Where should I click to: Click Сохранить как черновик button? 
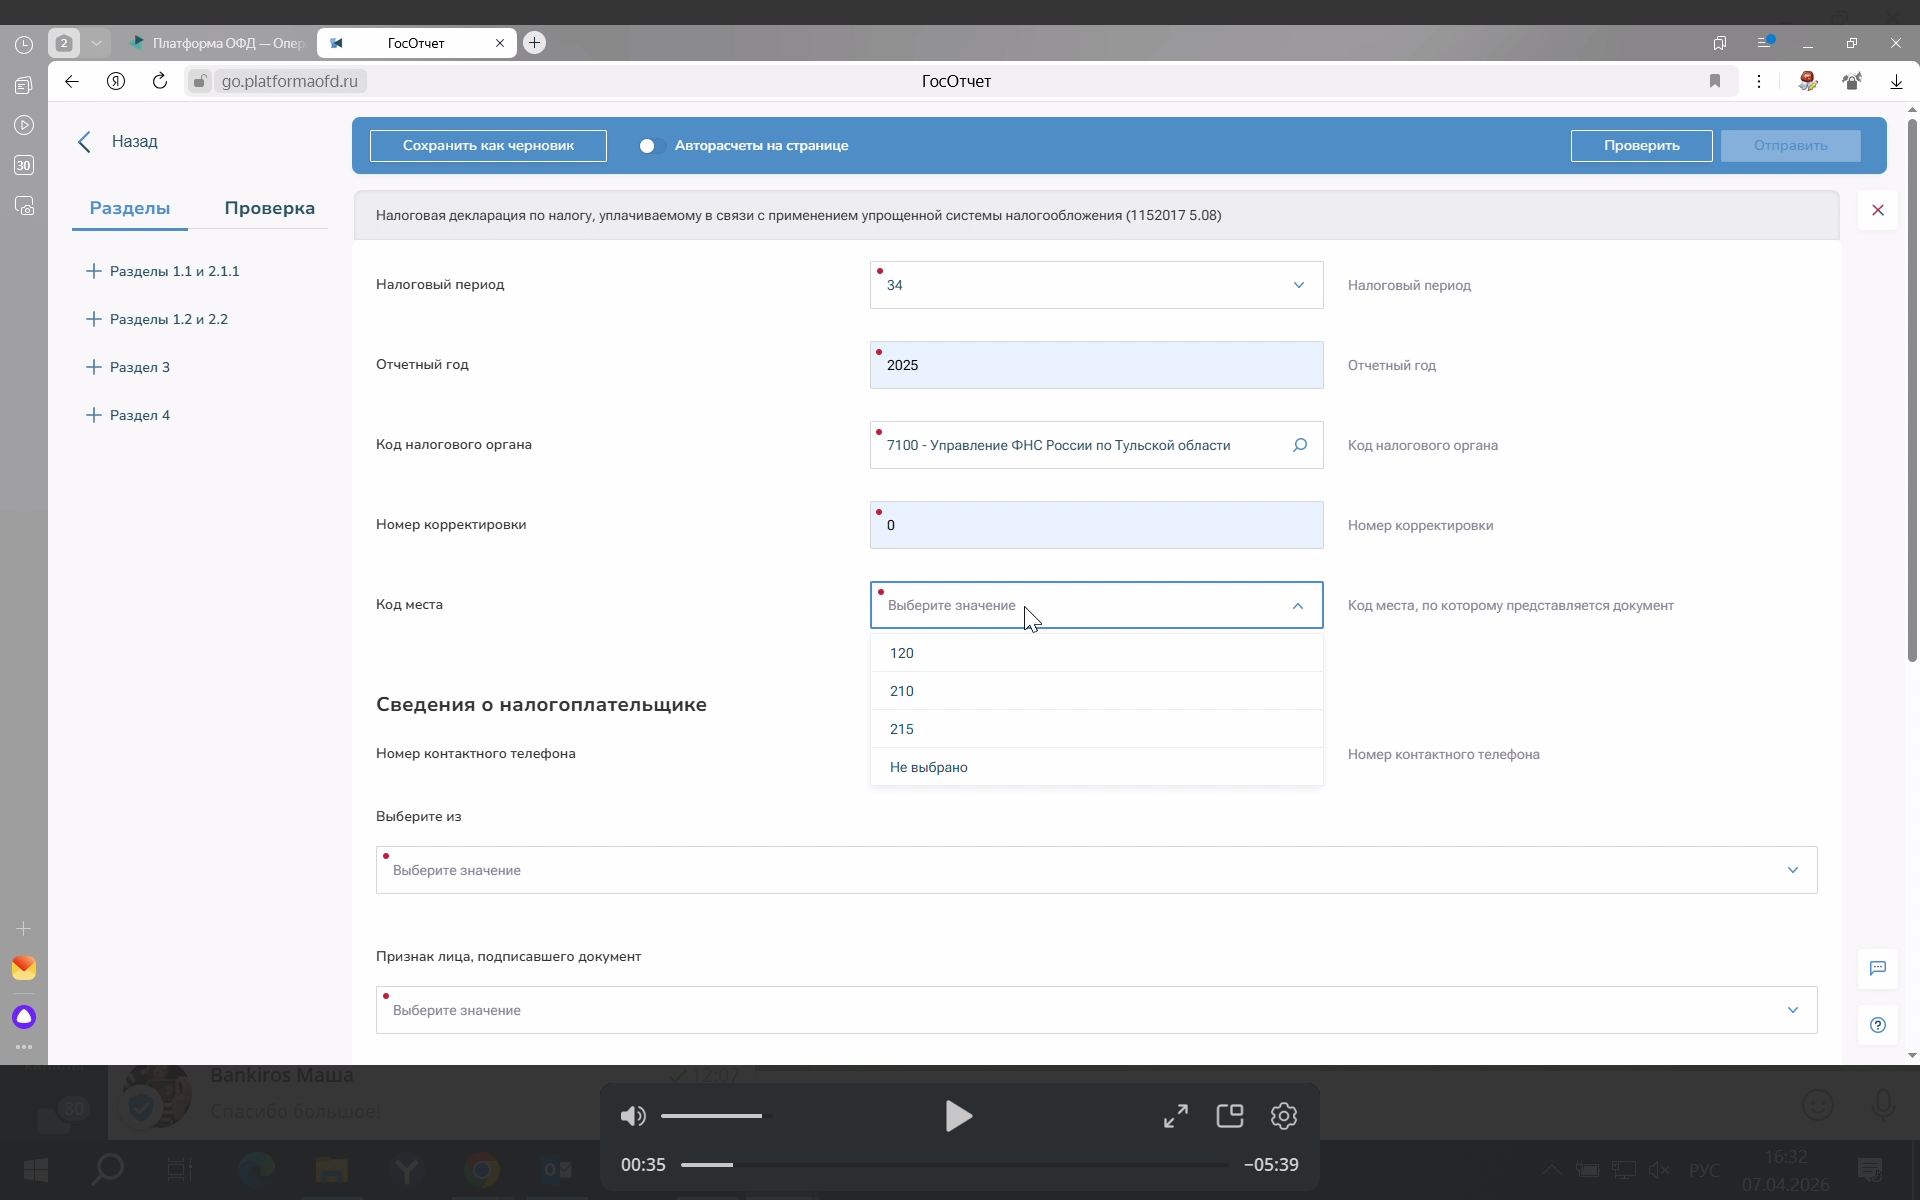point(488,146)
